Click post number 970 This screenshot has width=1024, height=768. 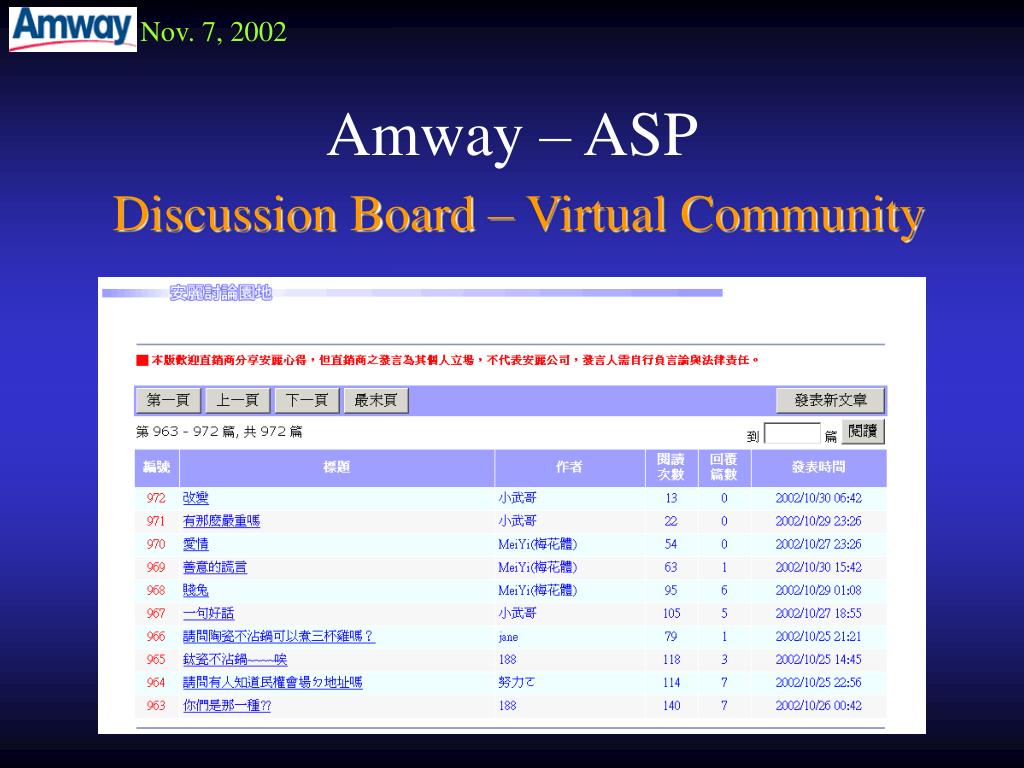click(156, 544)
